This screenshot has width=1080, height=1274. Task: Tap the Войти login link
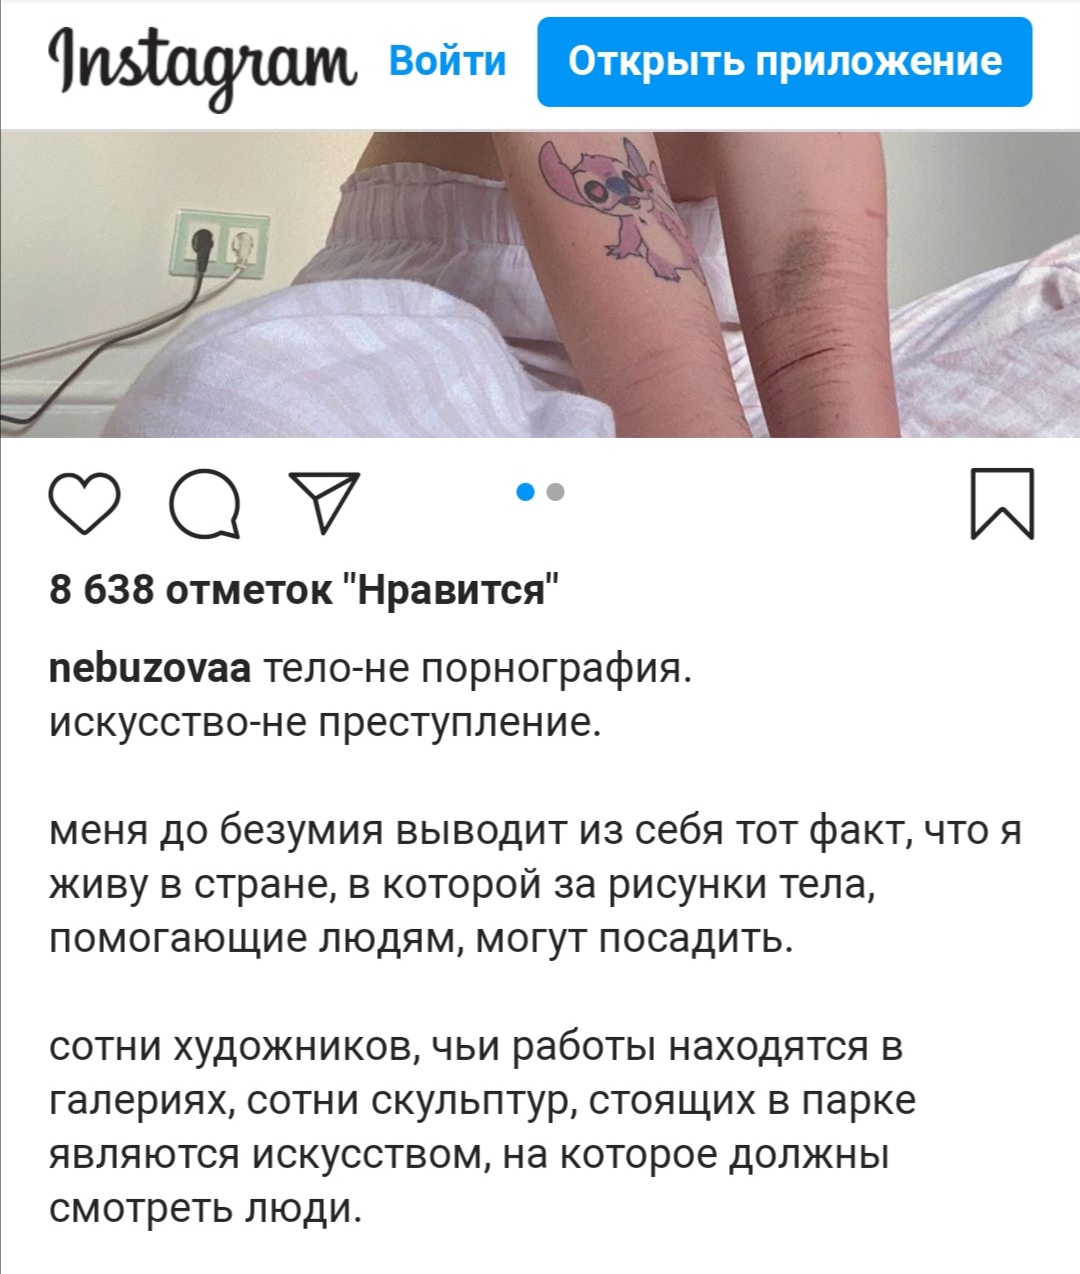tap(447, 61)
